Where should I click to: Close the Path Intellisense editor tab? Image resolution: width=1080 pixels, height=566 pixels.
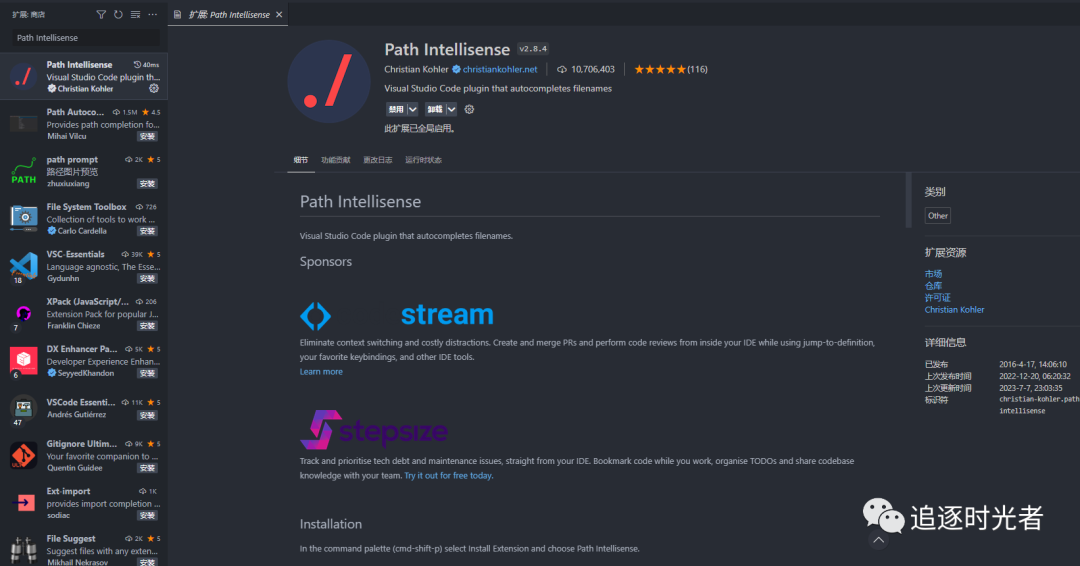coord(279,14)
